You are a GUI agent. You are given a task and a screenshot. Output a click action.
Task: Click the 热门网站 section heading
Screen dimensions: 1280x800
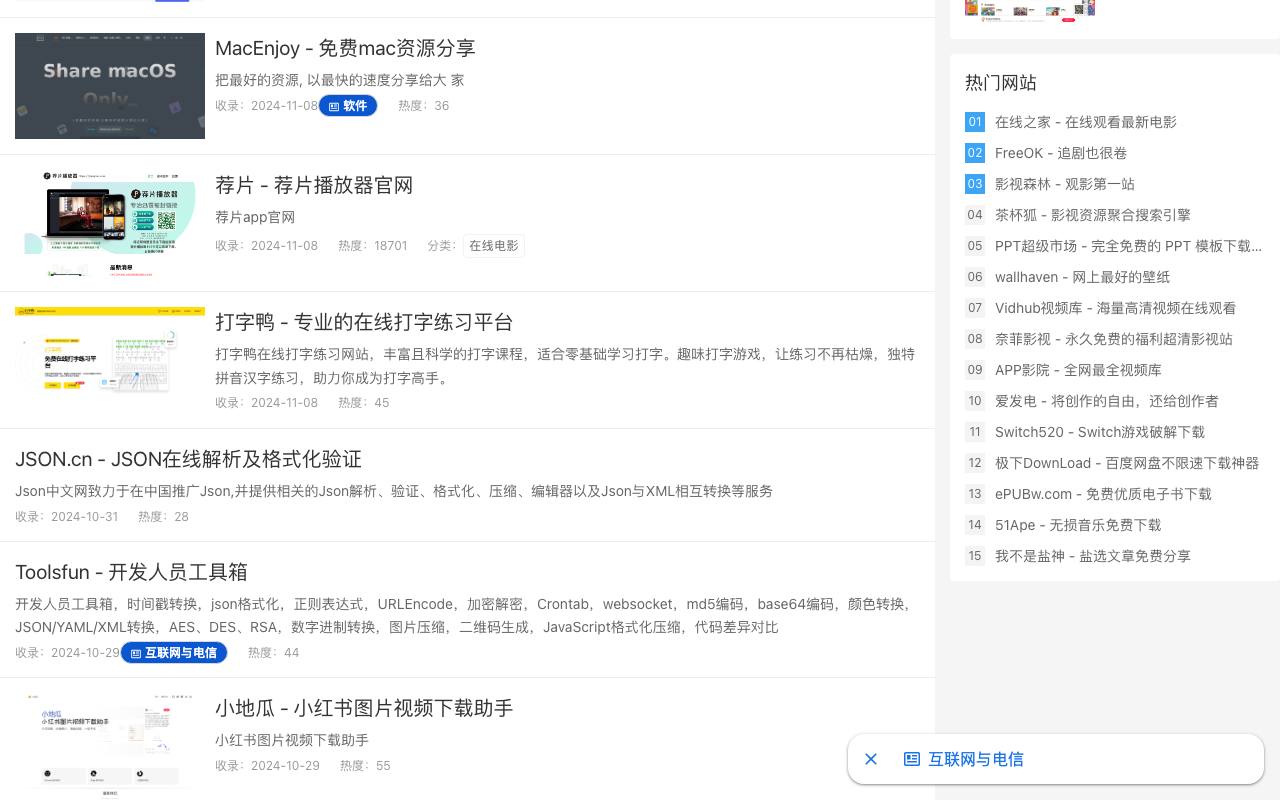[1001, 83]
